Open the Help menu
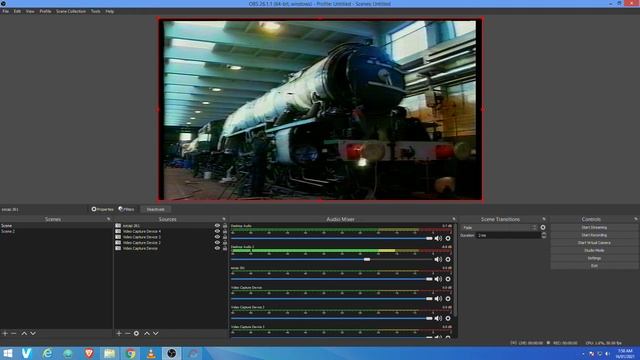This screenshot has width=640, height=360. (110, 11)
